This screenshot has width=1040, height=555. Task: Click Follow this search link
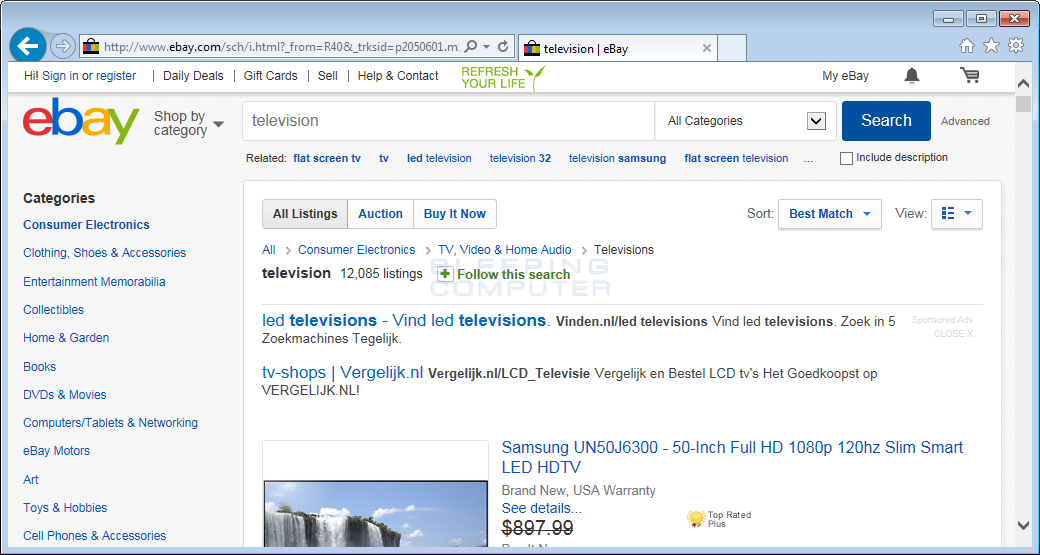pyautogui.click(x=513, y=275)
